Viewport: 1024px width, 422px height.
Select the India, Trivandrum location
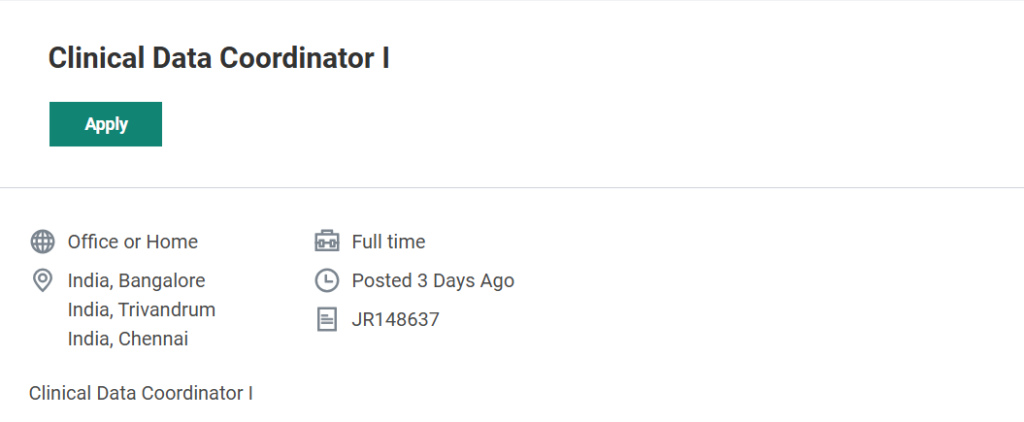coord(141,310)
